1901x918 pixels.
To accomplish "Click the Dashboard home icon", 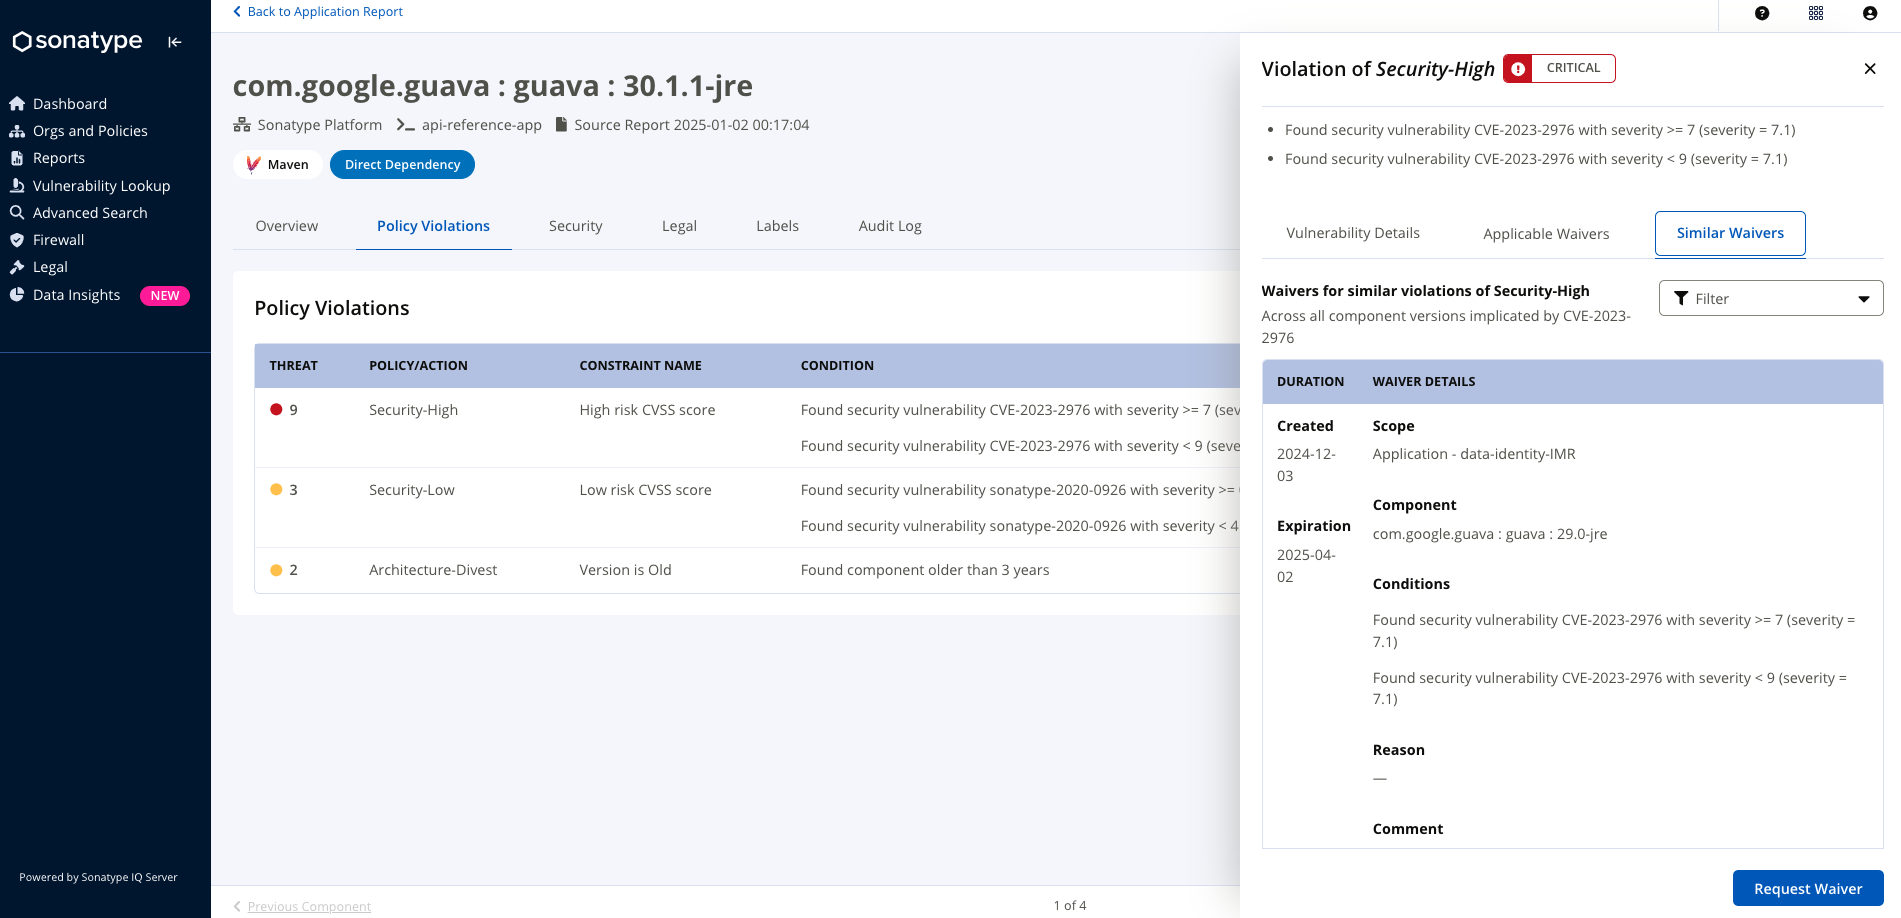I will coord(17,104).
